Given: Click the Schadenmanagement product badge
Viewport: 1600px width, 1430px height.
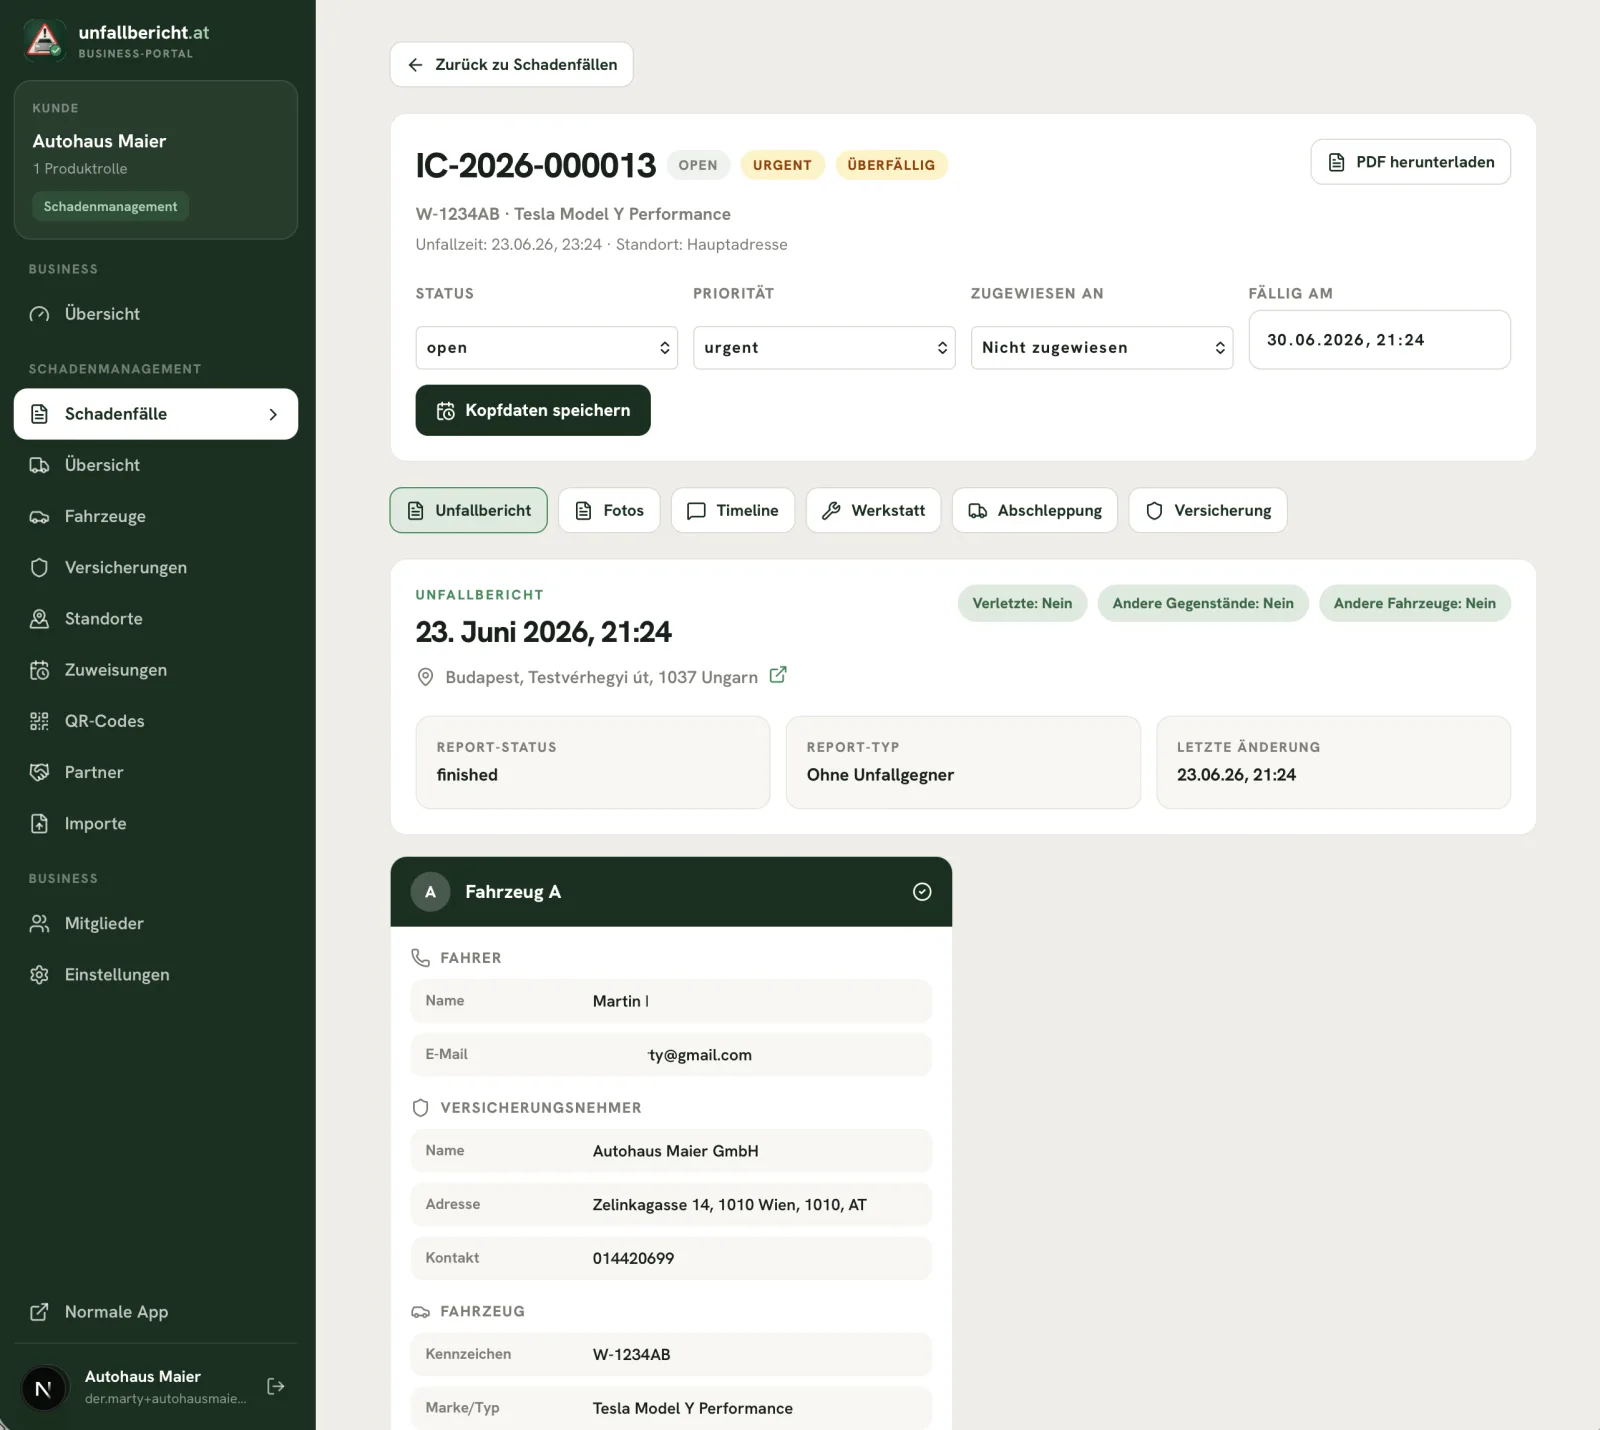Looking at the screenshot, I should [110, 206].
